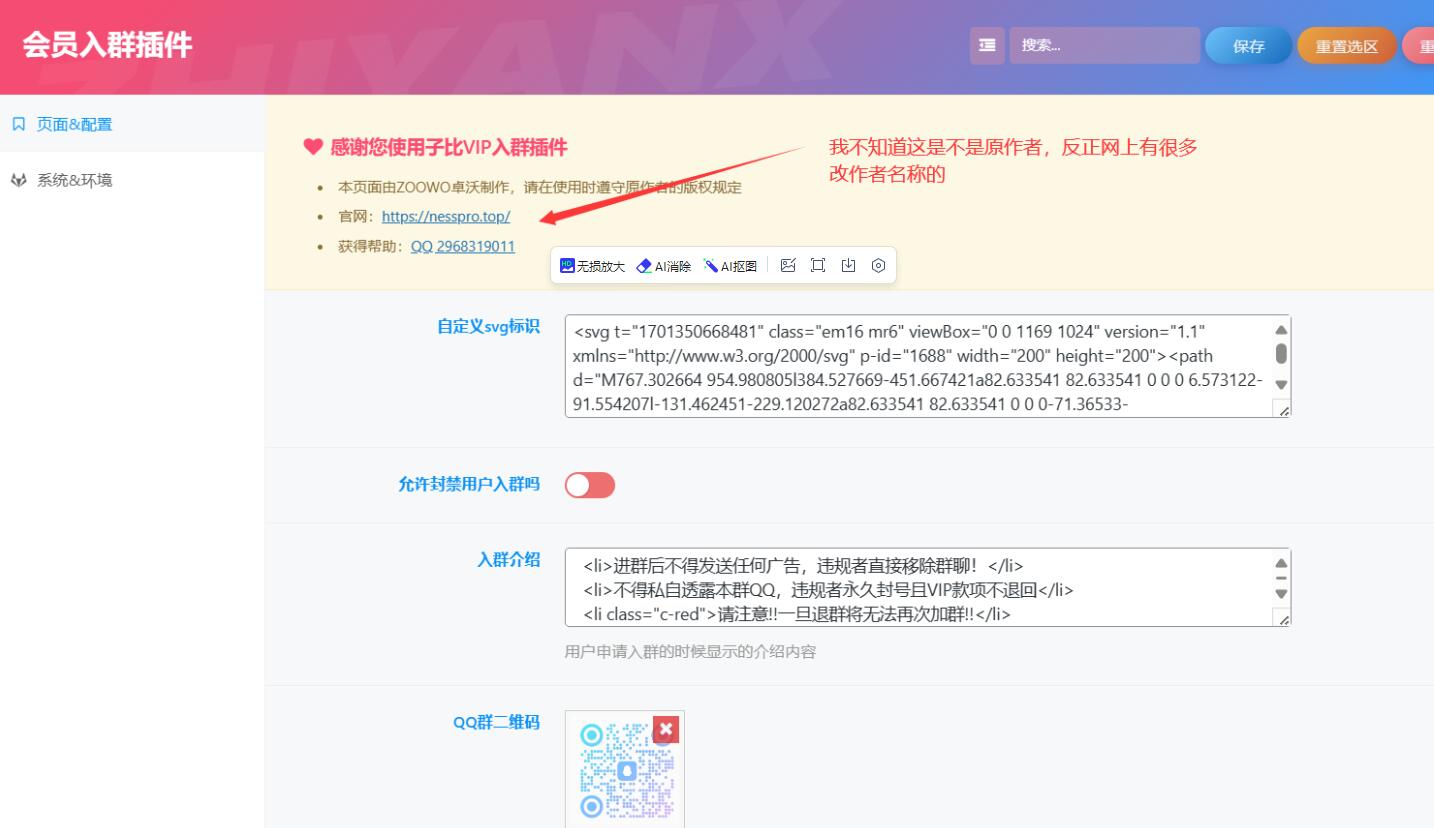The image size is (1434, 828).
Task: Click the orange 重置选区 button
Action: [1345, 45]
